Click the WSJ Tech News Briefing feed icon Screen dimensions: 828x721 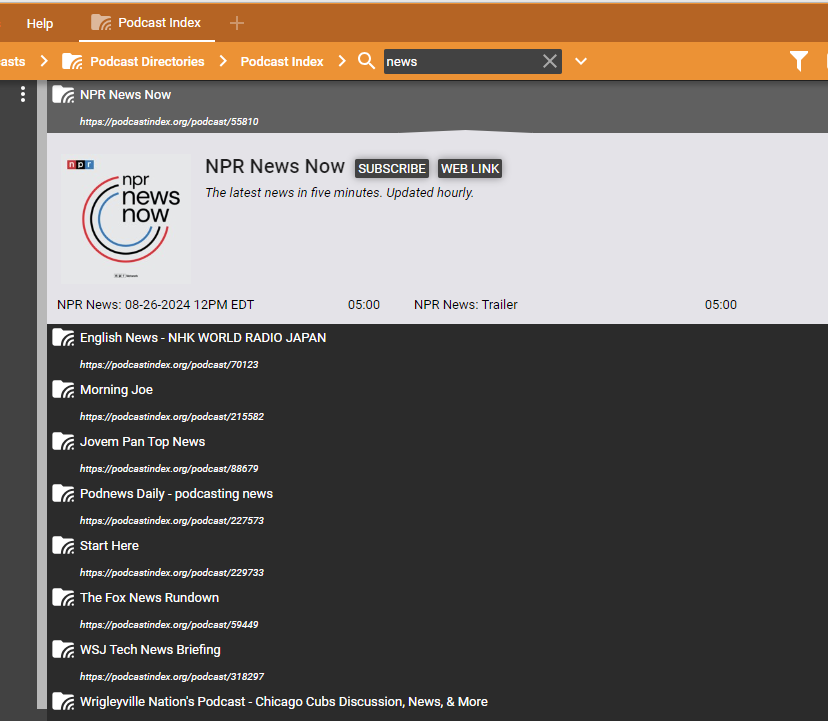[x=63, y=650]
